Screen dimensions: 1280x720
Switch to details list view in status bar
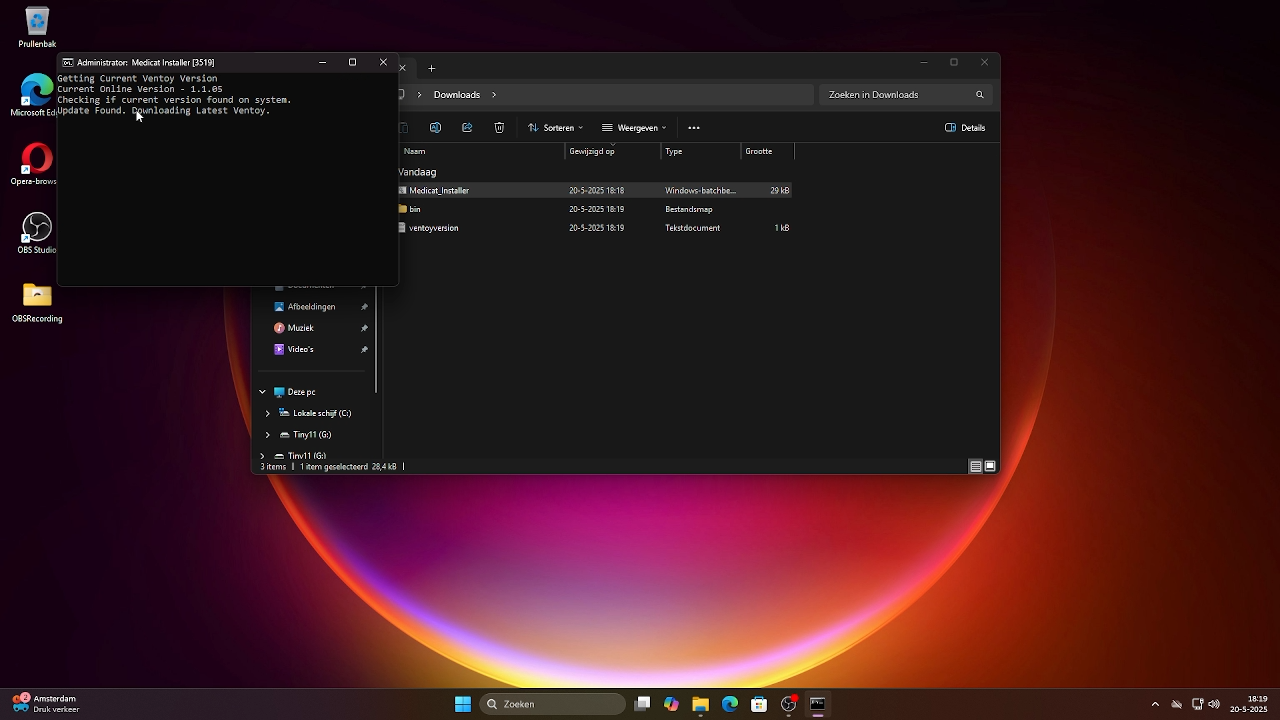point(975,466)
